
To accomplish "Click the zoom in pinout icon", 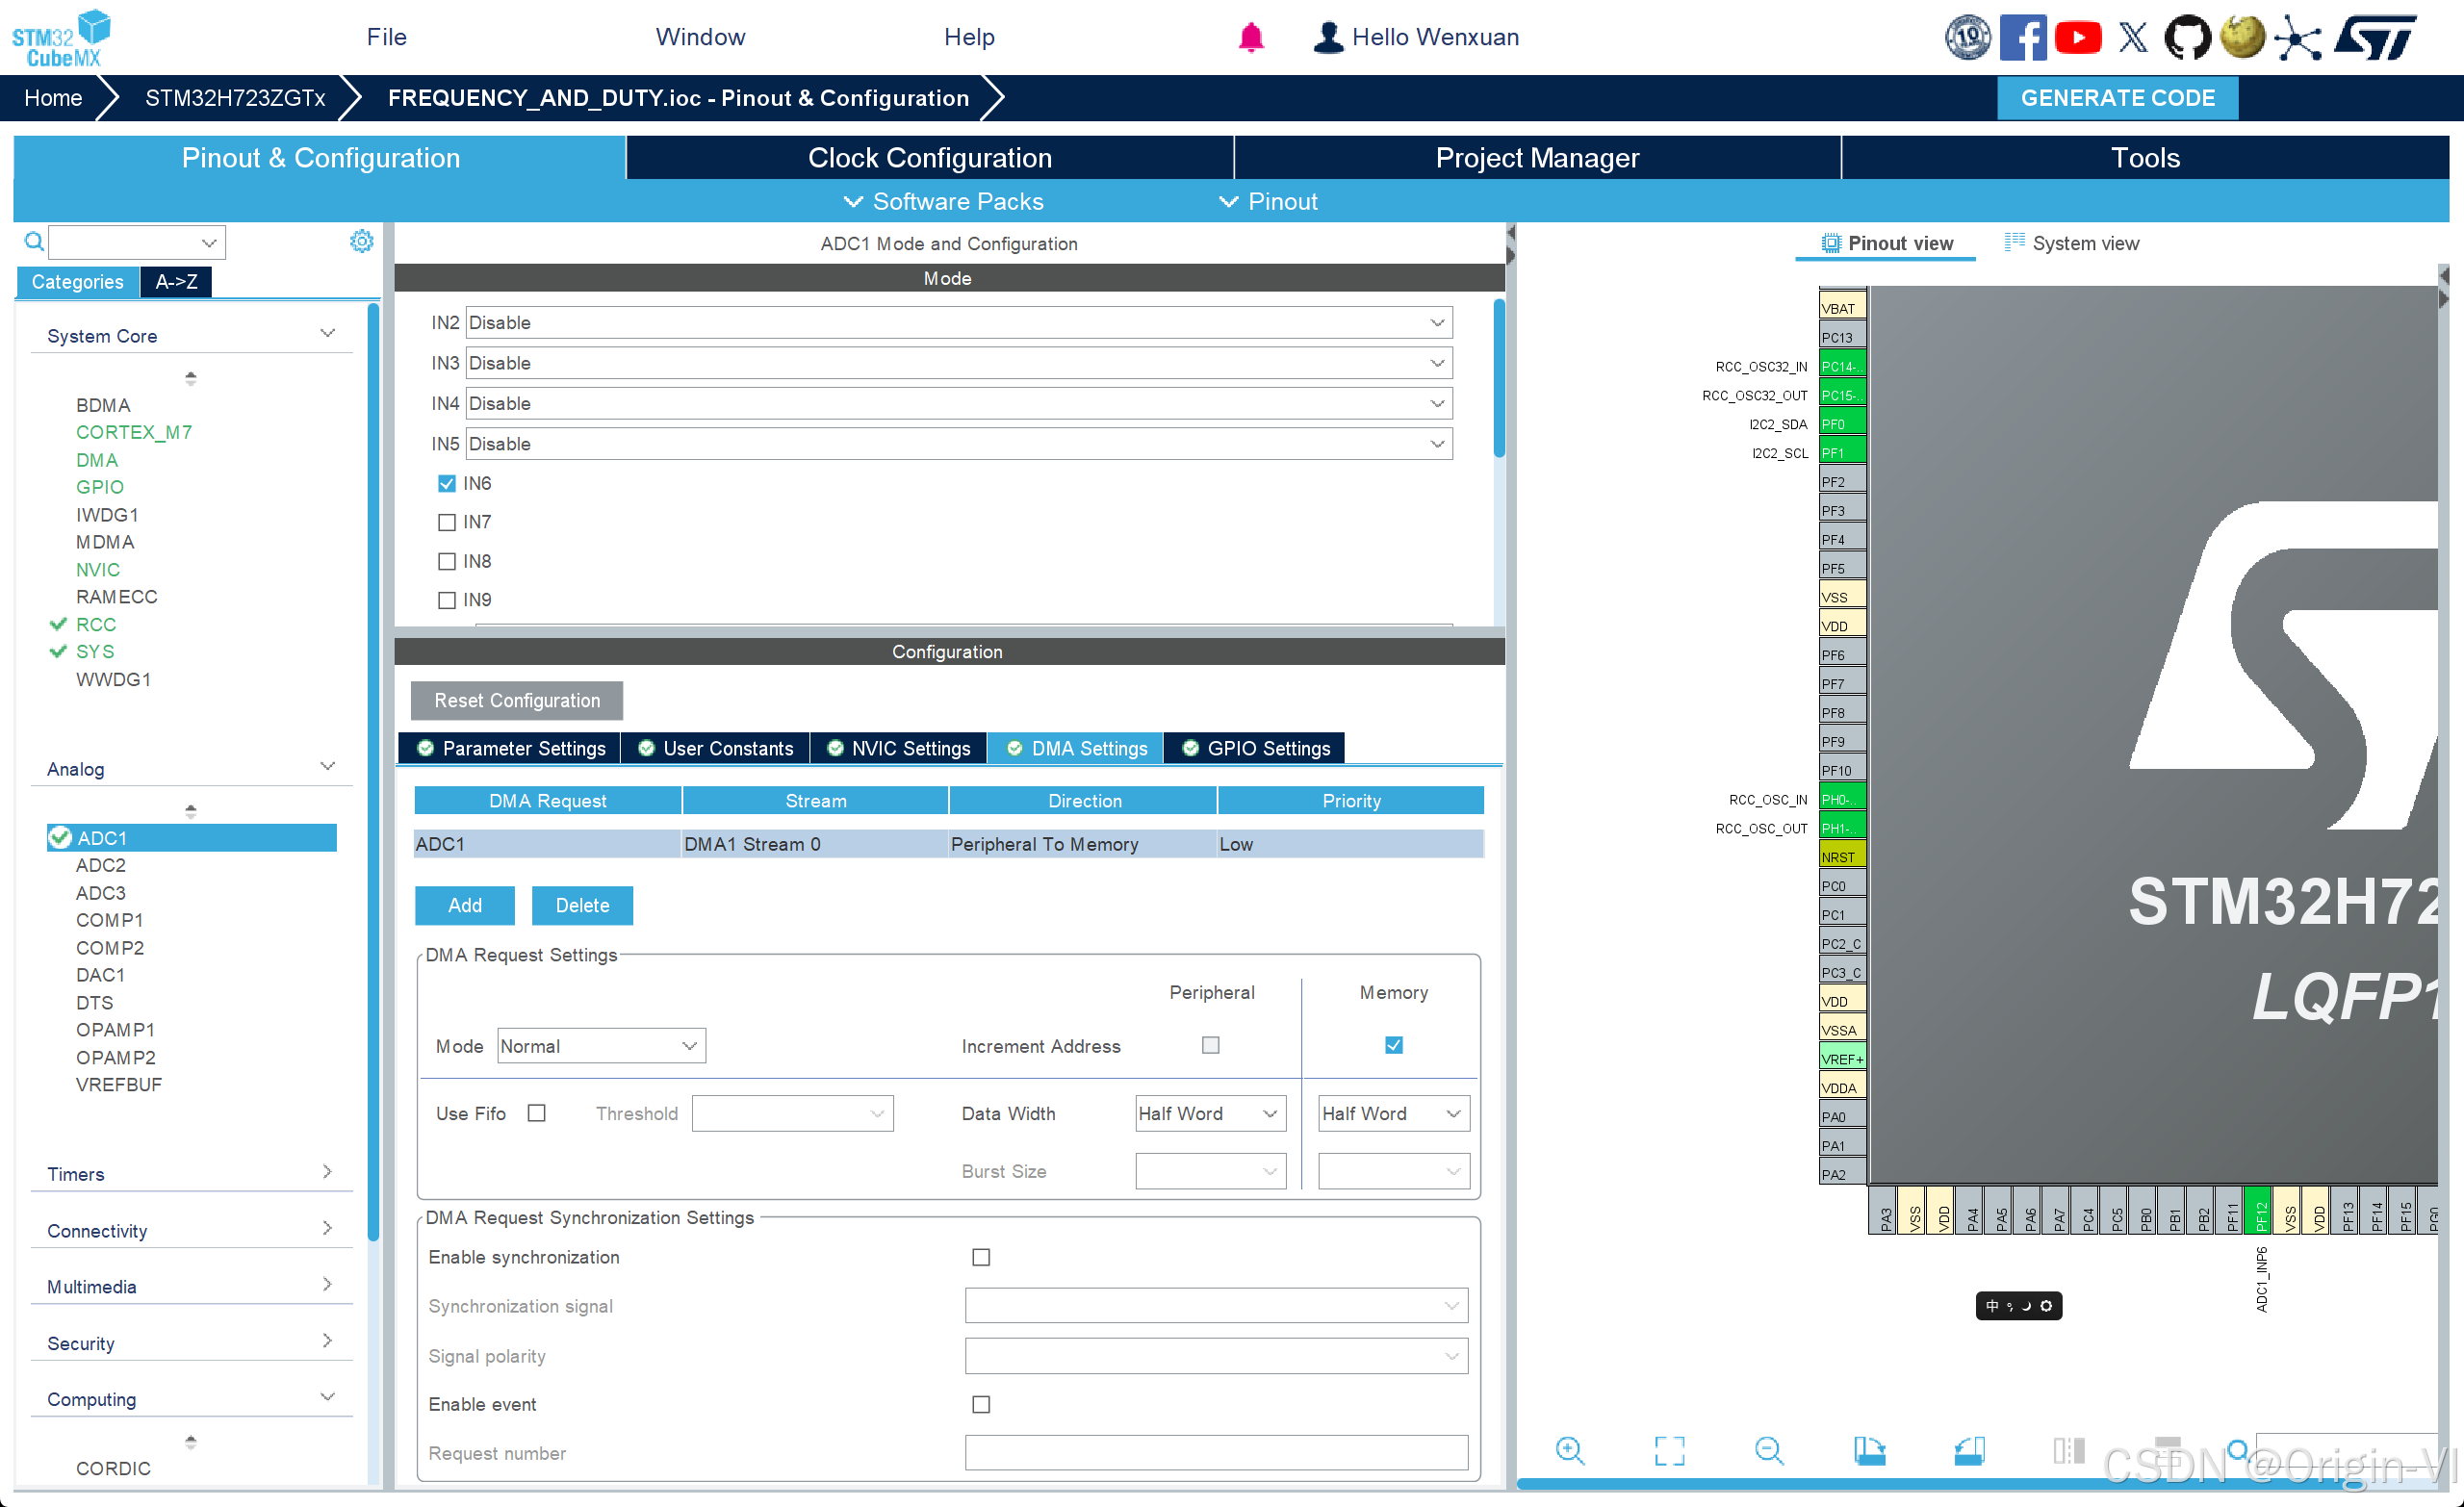I will pyautogui.click(x=1570, y=1450).
